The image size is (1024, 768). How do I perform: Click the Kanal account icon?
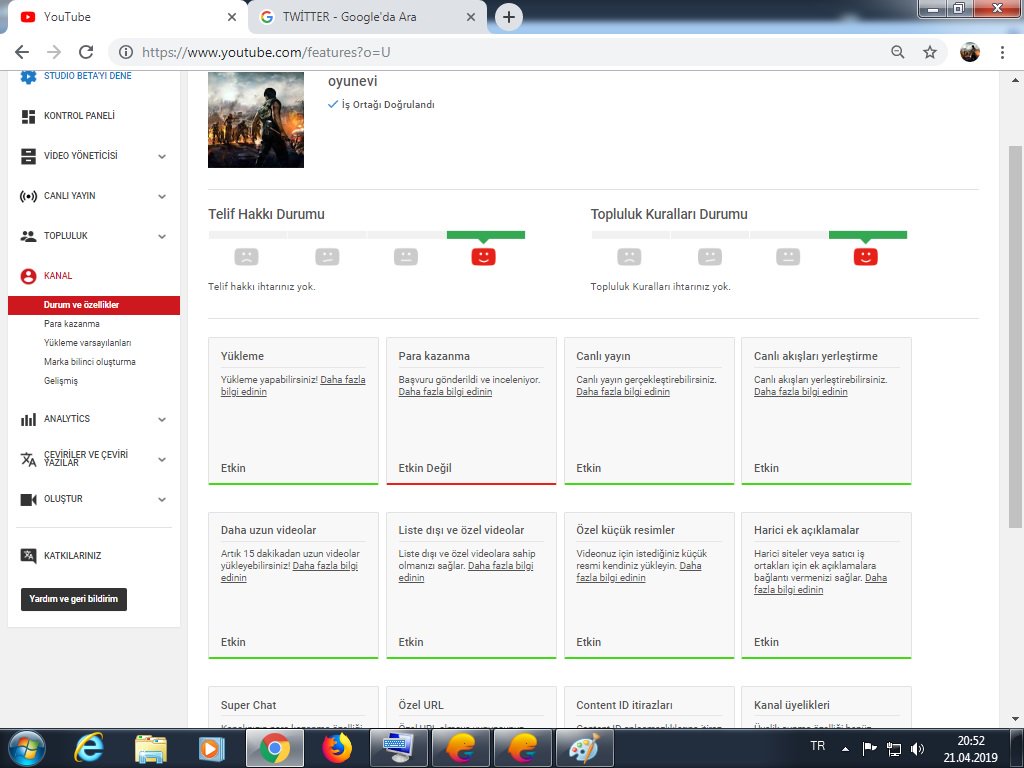pyautogui.click(x=28, y=276)
